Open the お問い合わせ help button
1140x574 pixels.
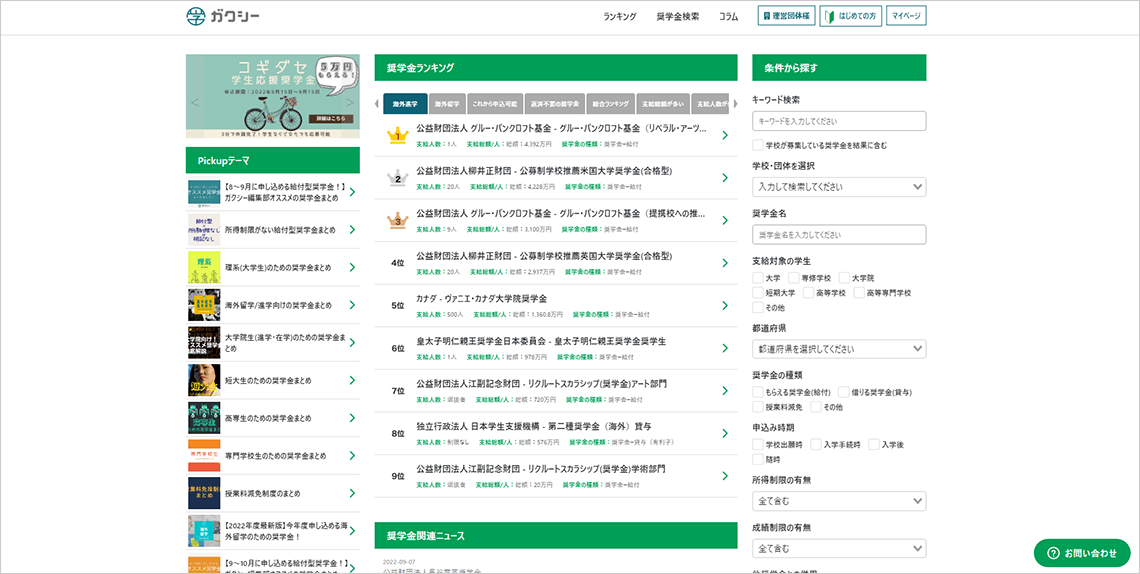pos(1082,553)
